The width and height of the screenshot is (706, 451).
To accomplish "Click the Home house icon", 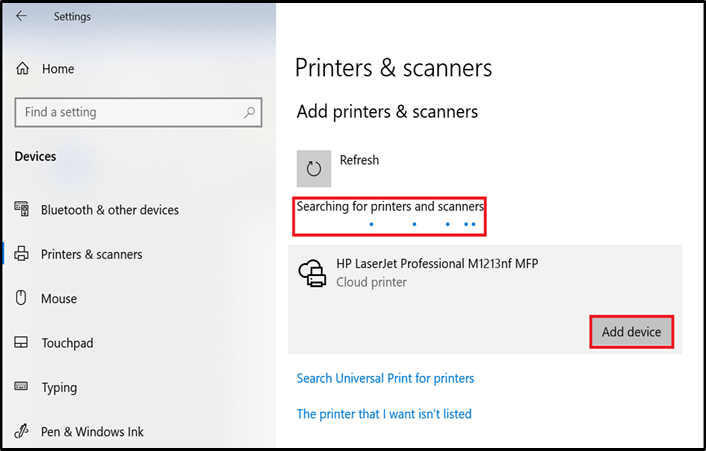I will click(x=23, y=68).
